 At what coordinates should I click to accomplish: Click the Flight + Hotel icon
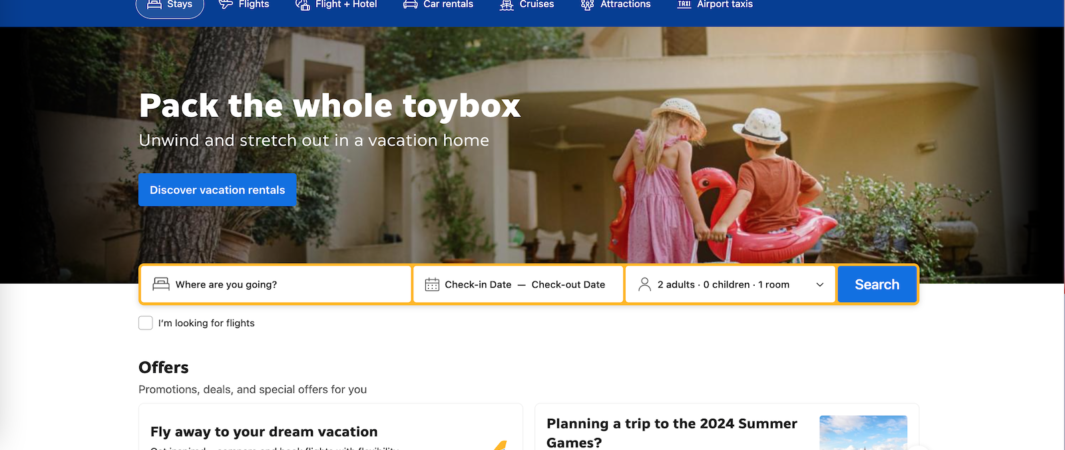[302, 4]
